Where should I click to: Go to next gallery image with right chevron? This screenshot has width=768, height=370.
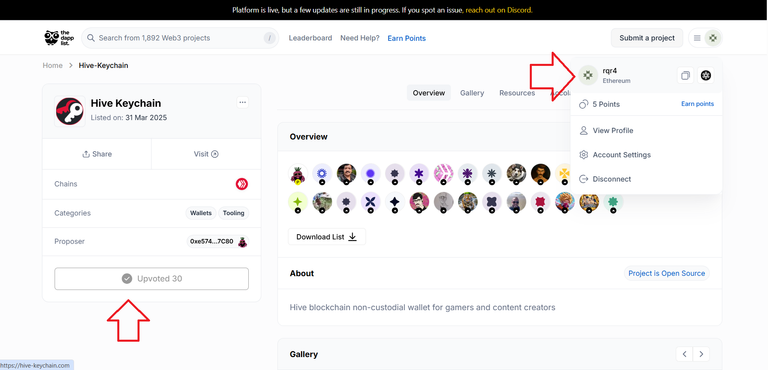coord(701,354)
